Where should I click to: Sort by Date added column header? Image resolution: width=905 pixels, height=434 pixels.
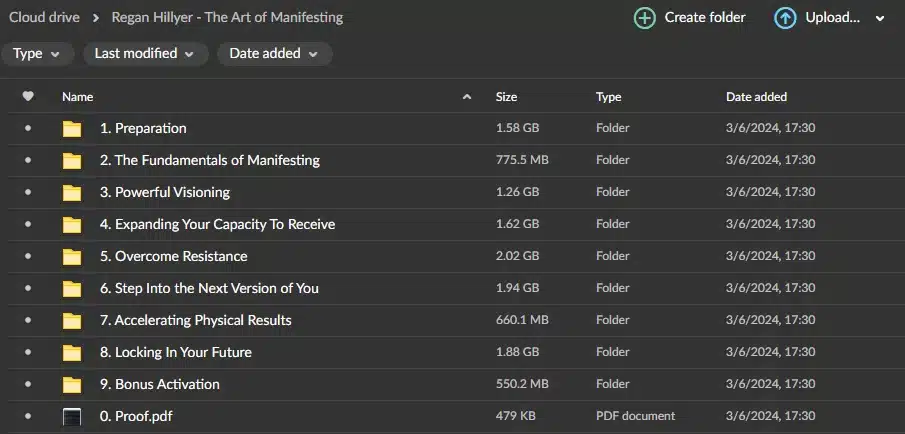tap(756, 97)
